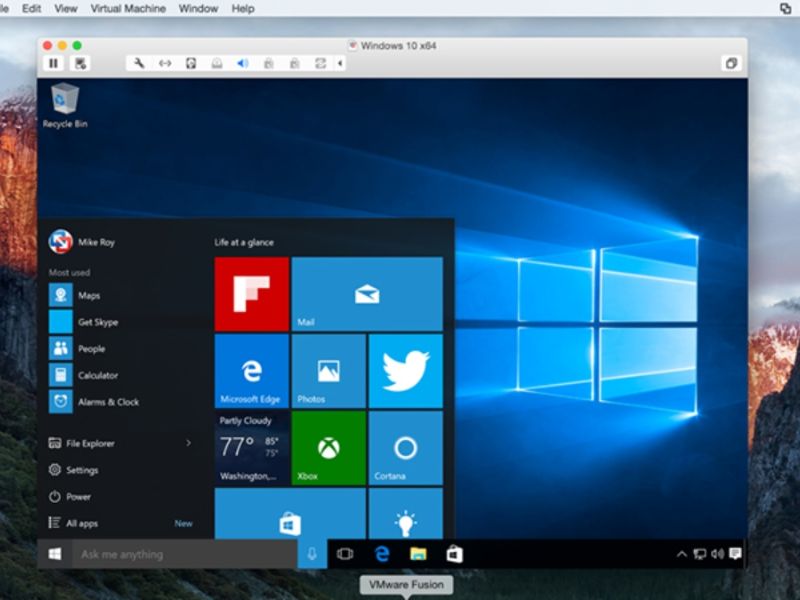Viewport: 800px width, 600px height.
Task: Show hidden tray icons chevron
Action: click(x=681, y=554)
